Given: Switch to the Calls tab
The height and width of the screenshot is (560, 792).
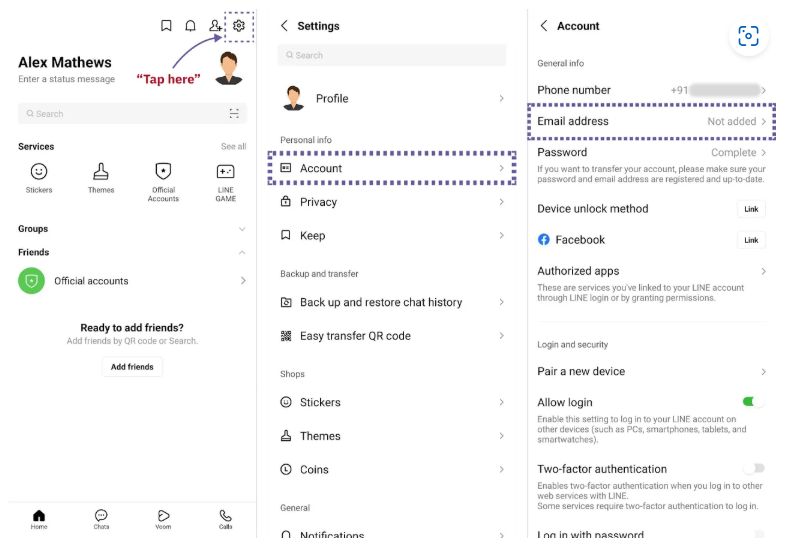Looking at the screenshot, I should (225, 519).
